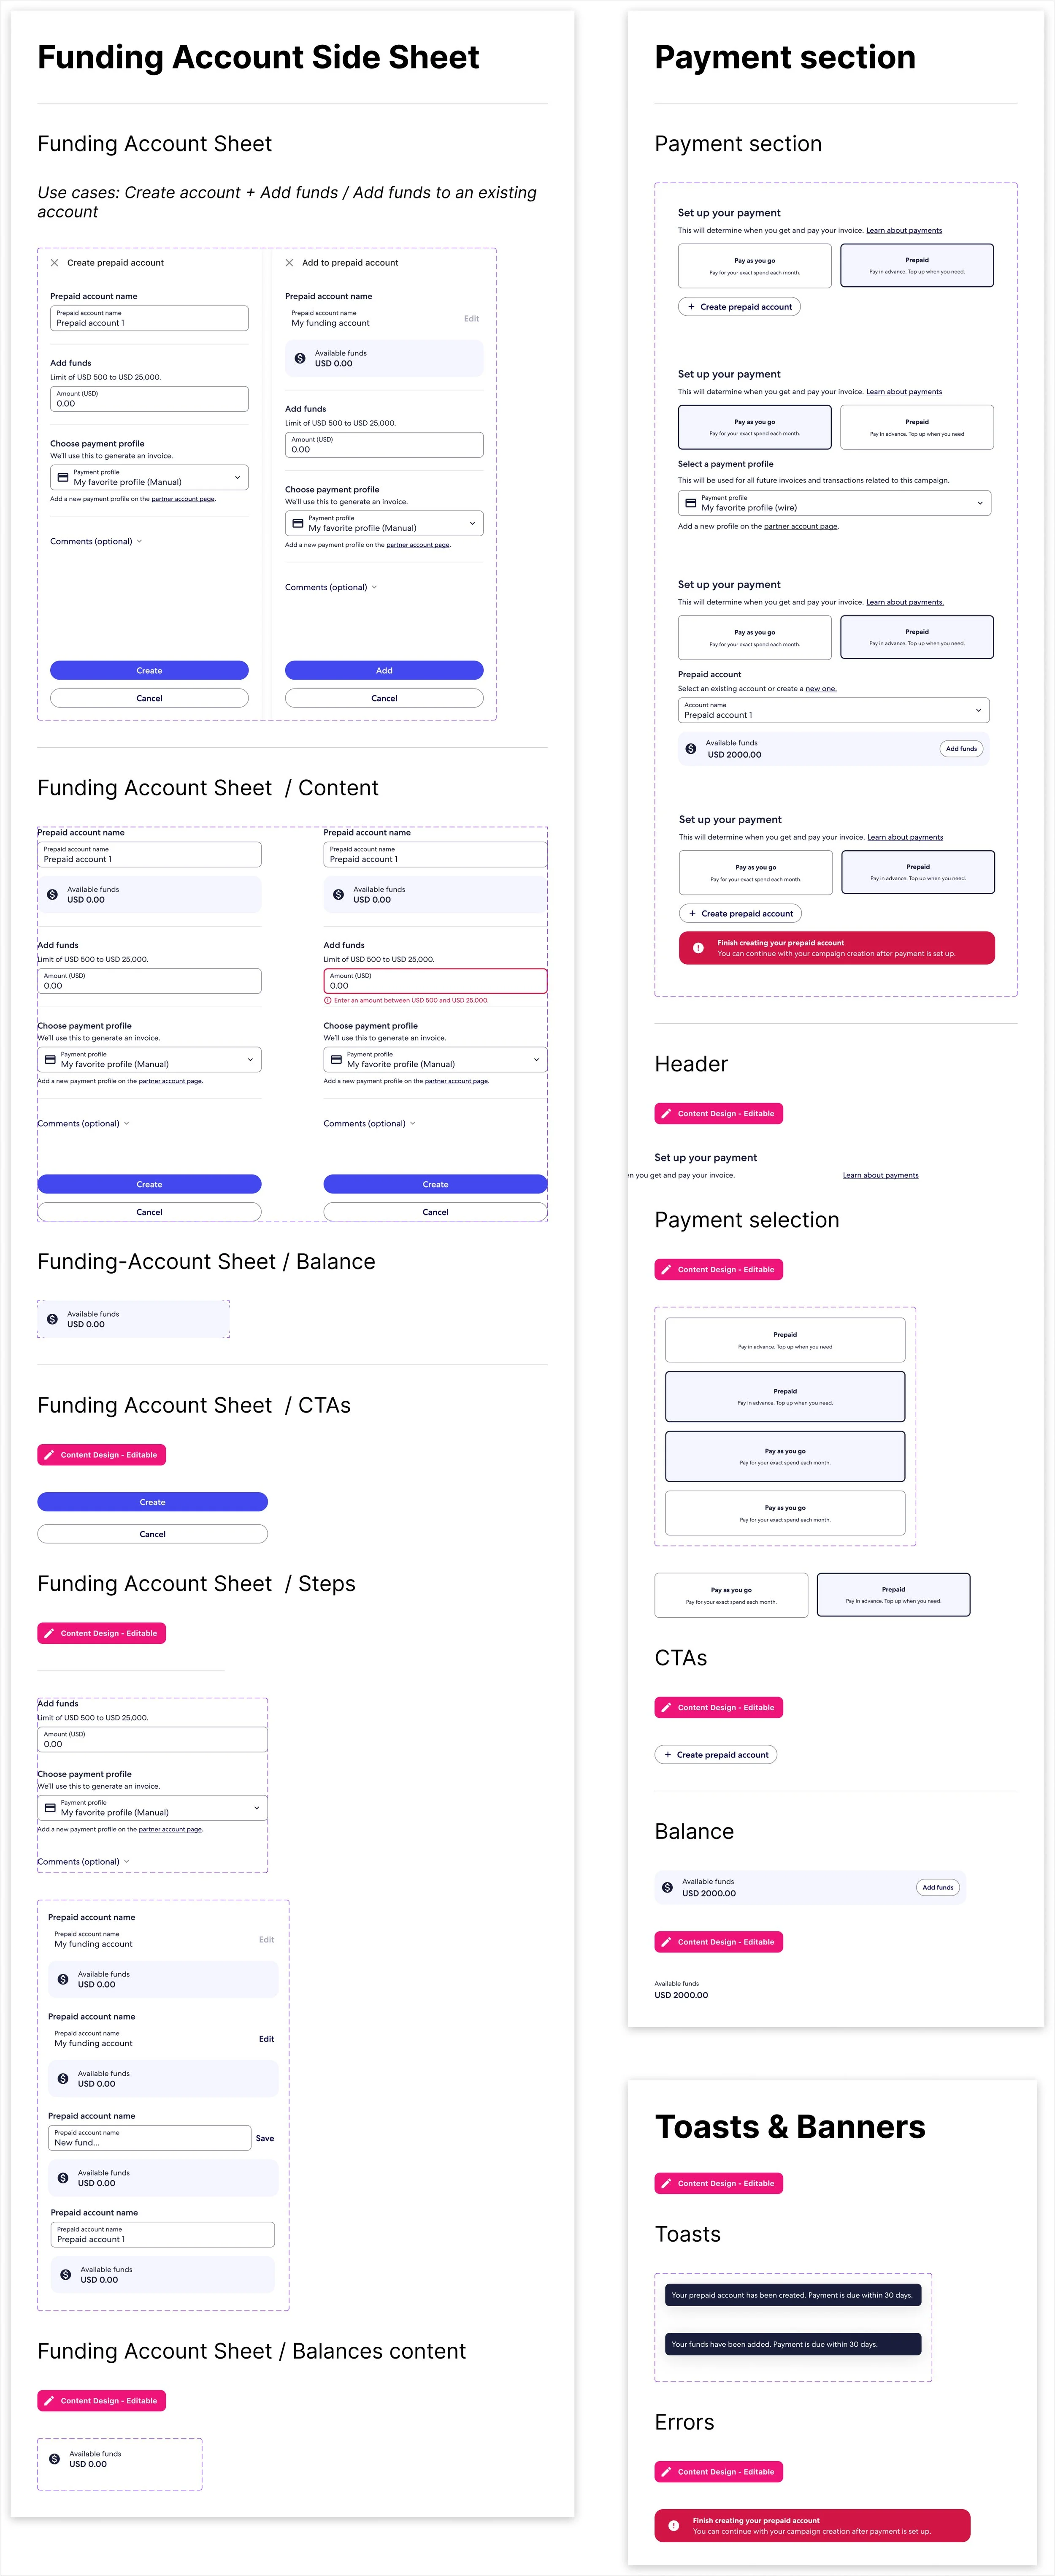Viewport: 1055px width, 2576px height.
Task: Select the Prepaid option in the first payment setup
Action: point(917,266)
